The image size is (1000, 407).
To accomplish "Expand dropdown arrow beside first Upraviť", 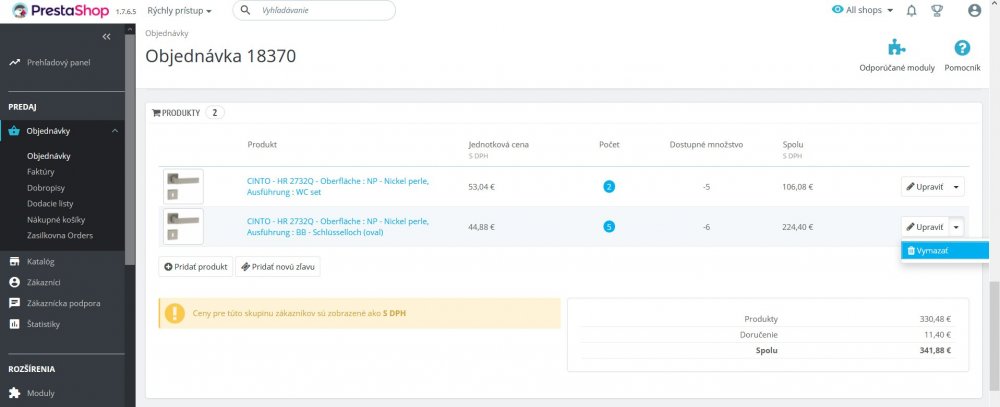I will (x=957, y=186).
